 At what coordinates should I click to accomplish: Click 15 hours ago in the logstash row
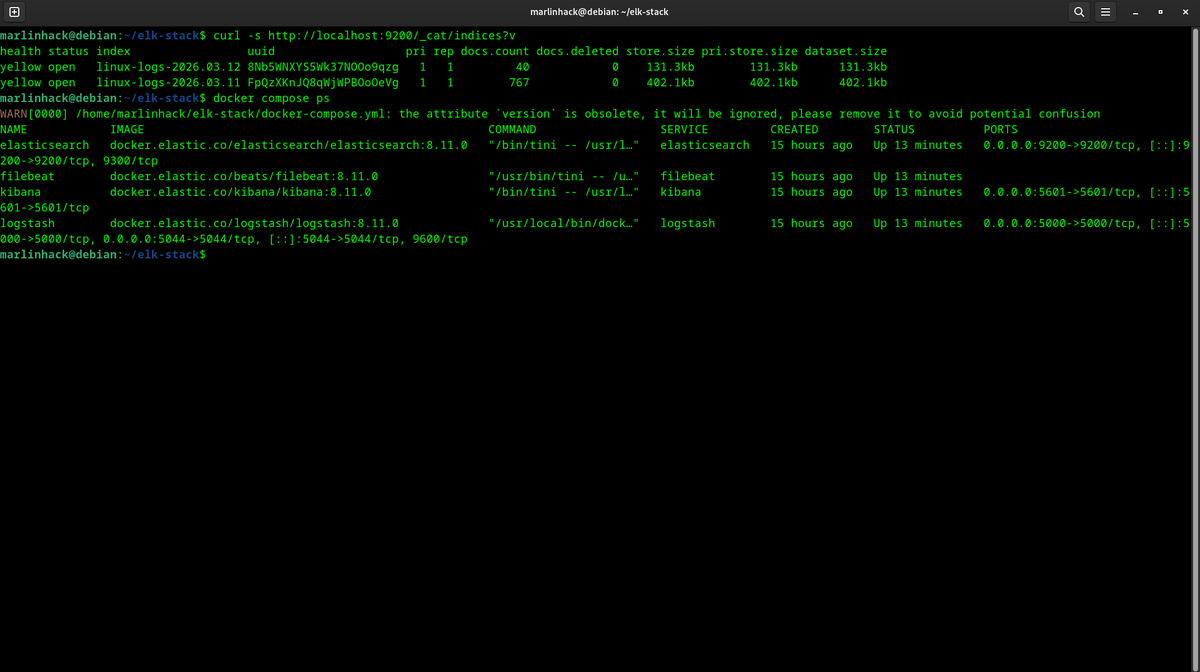(811, 223)
